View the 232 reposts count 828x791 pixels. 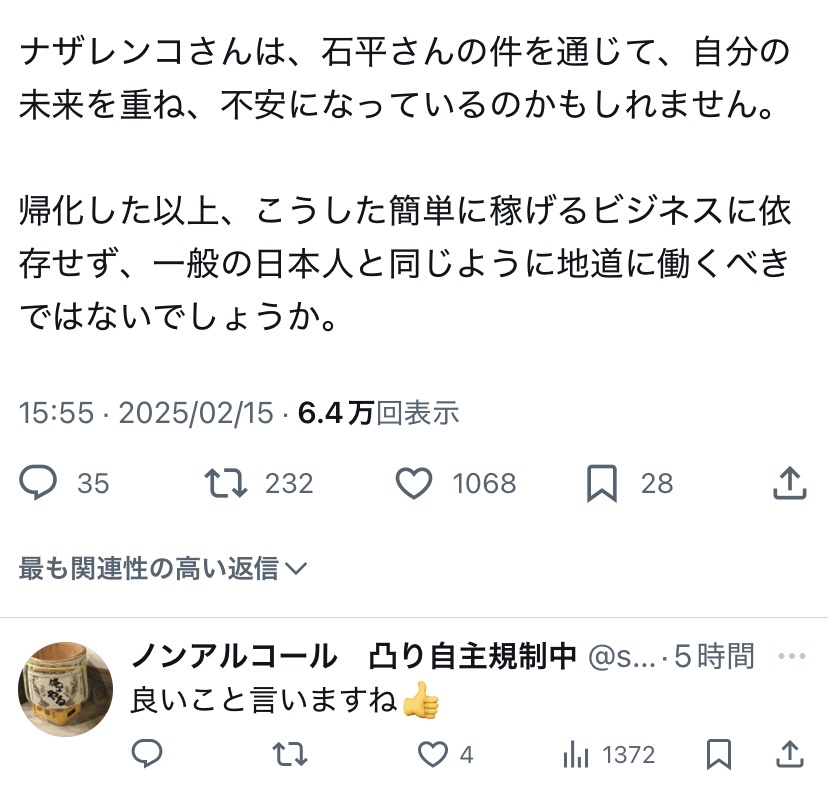coord(288,484)
